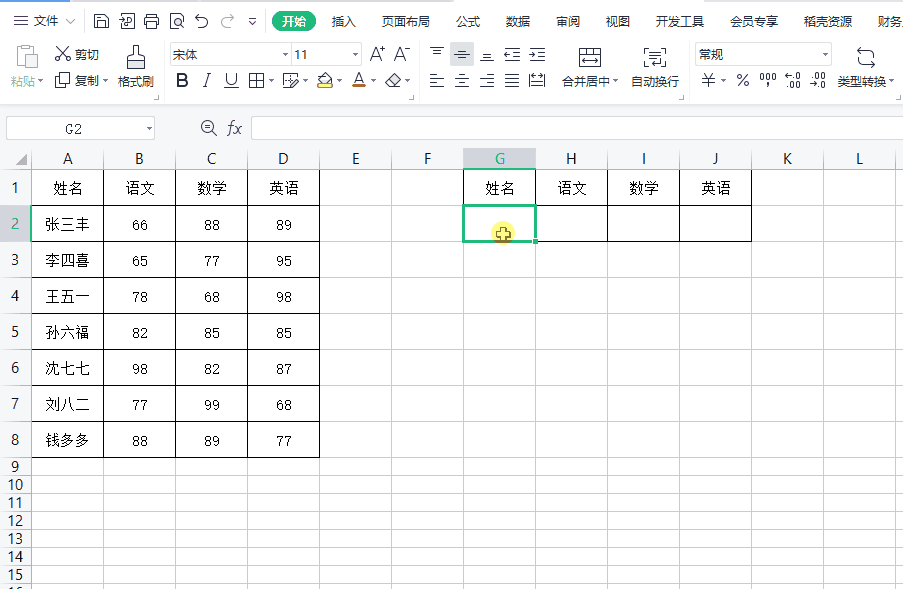
Task: Click the Save icon in quick access toolbar
Action: pyautogui.click(x=101, y=21)
